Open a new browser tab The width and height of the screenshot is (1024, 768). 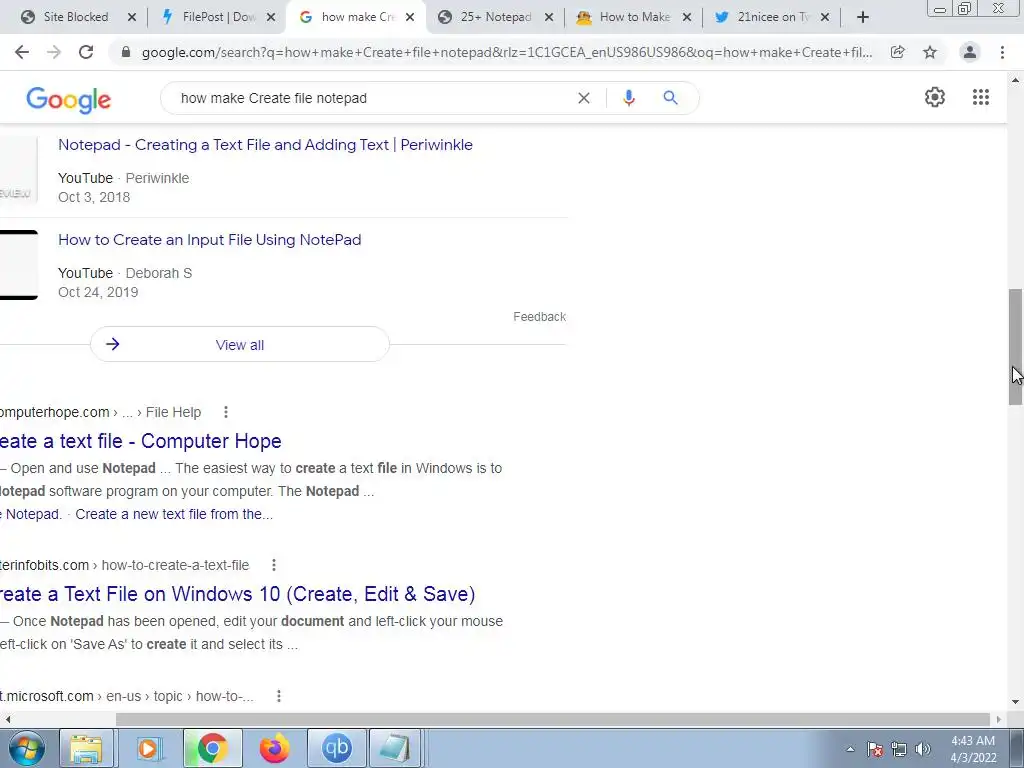click(863, 17)
